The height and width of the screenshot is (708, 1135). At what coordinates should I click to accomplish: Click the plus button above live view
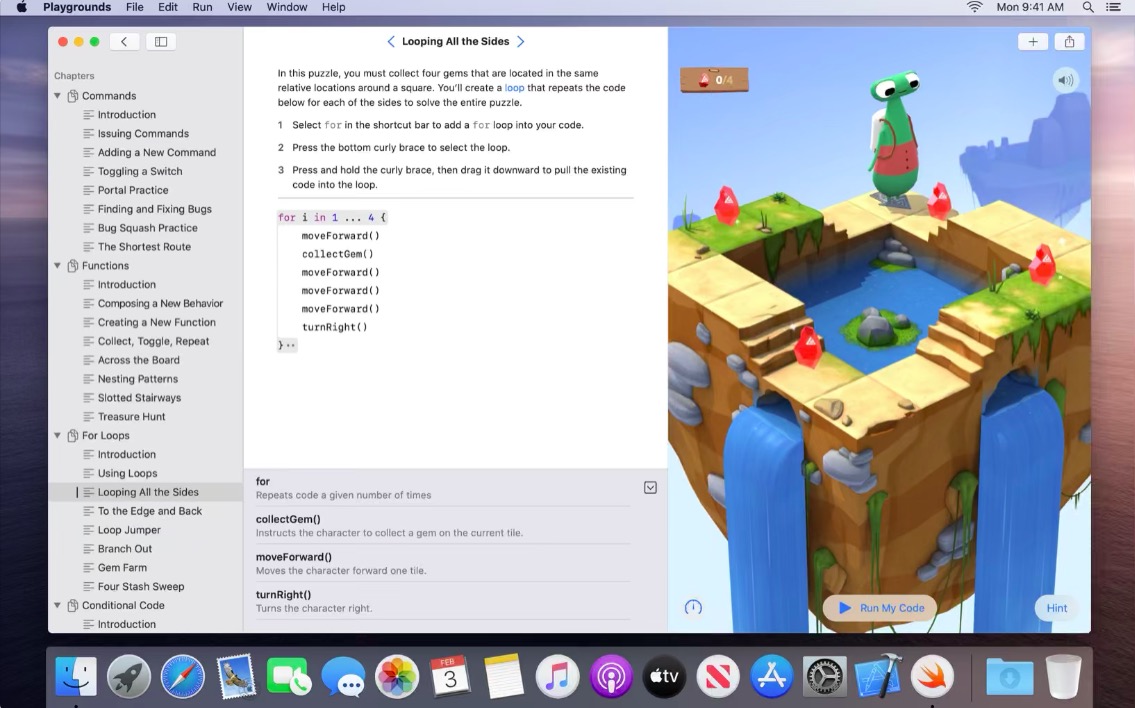click(1033, 41)
